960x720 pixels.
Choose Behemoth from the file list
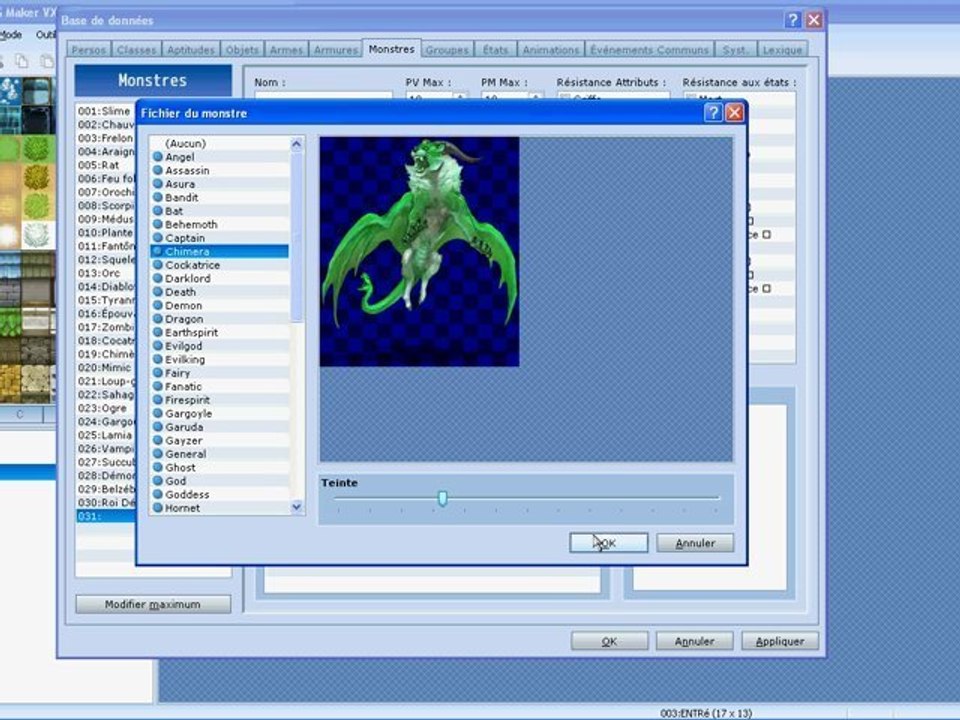[x=220, y=224]
